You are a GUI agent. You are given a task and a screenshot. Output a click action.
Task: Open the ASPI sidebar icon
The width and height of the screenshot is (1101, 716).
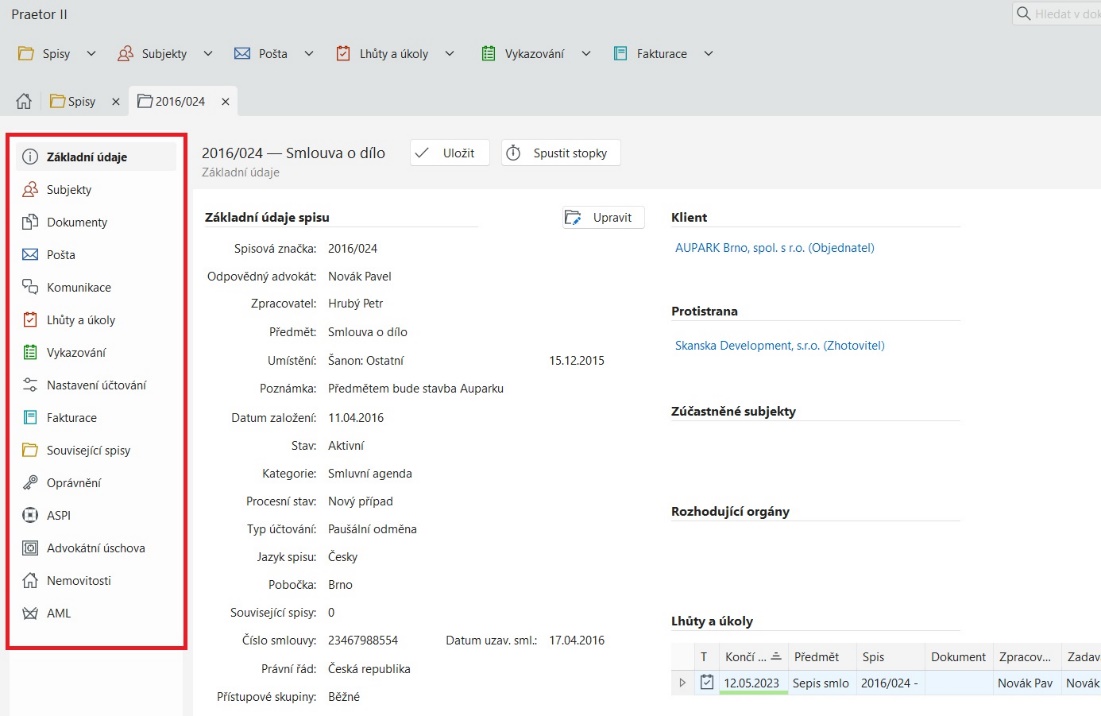(30, 516)
